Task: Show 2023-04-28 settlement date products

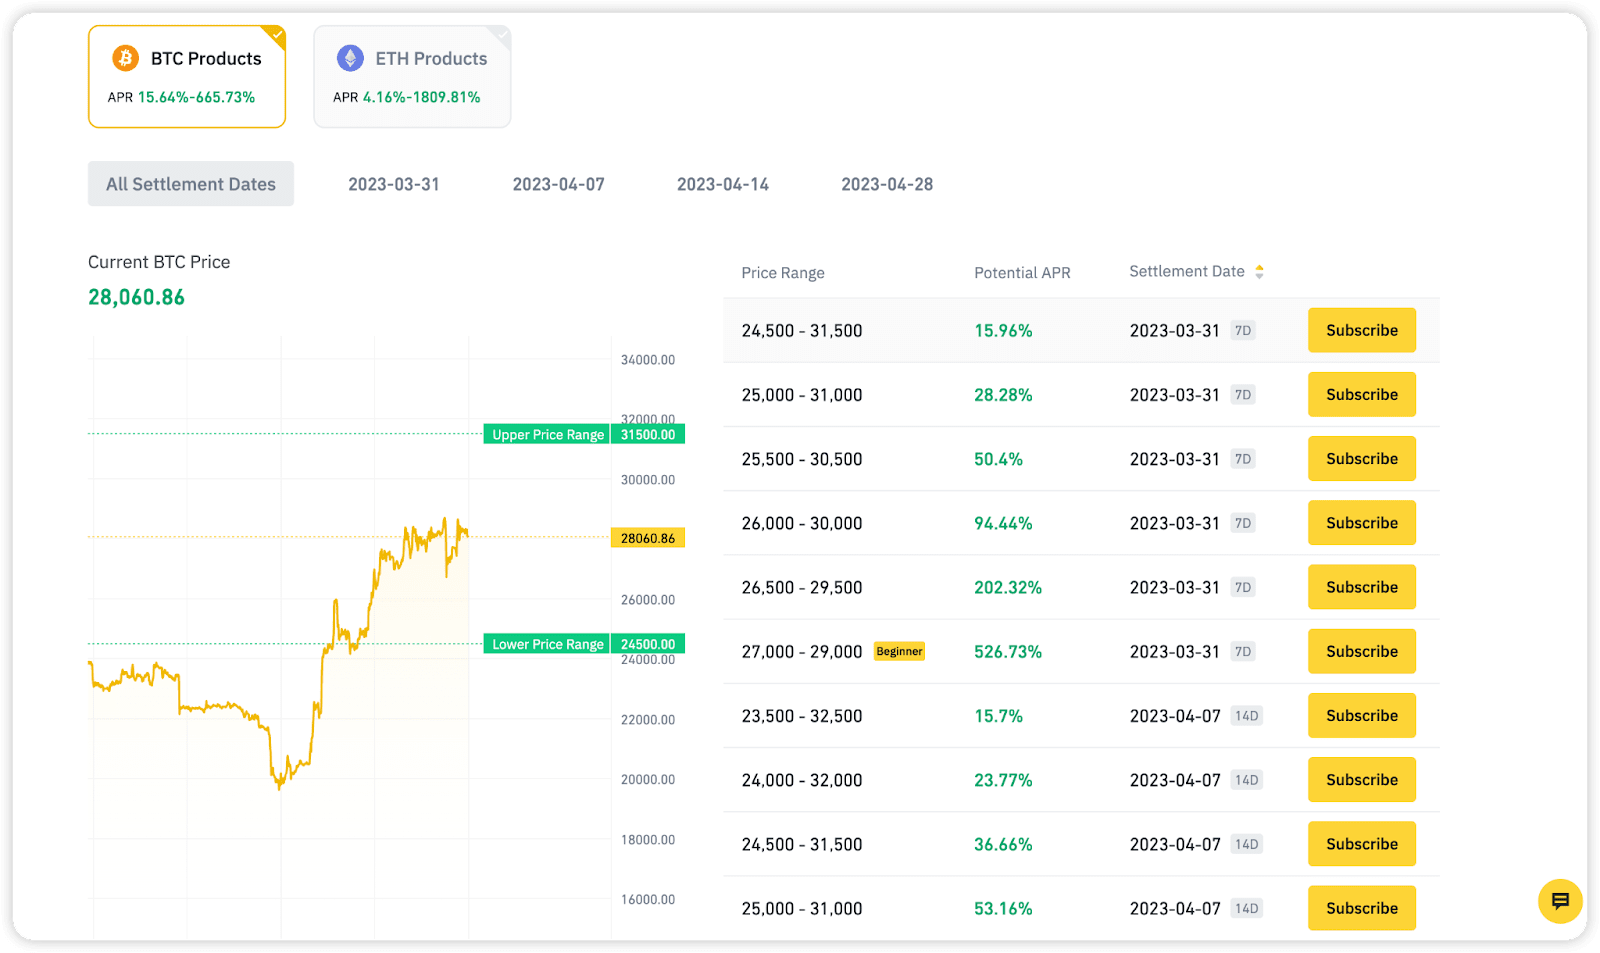Action: click(x=887, y=184)
